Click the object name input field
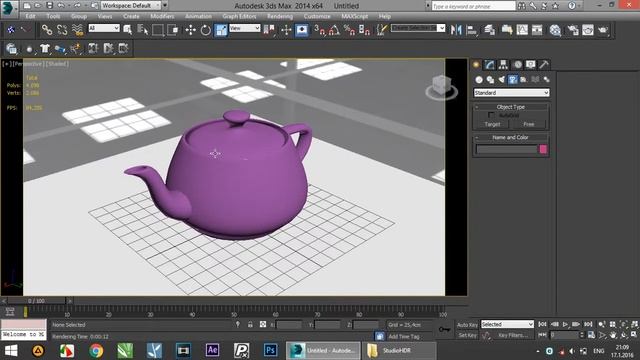This screenshot has height=360, width=640. (507, 150)
